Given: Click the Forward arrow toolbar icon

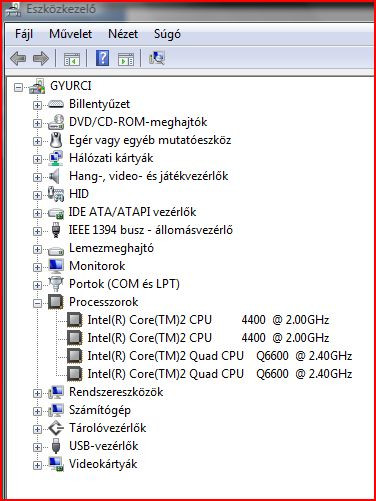Looking at the screenshot, I should [x=41, y=58].
